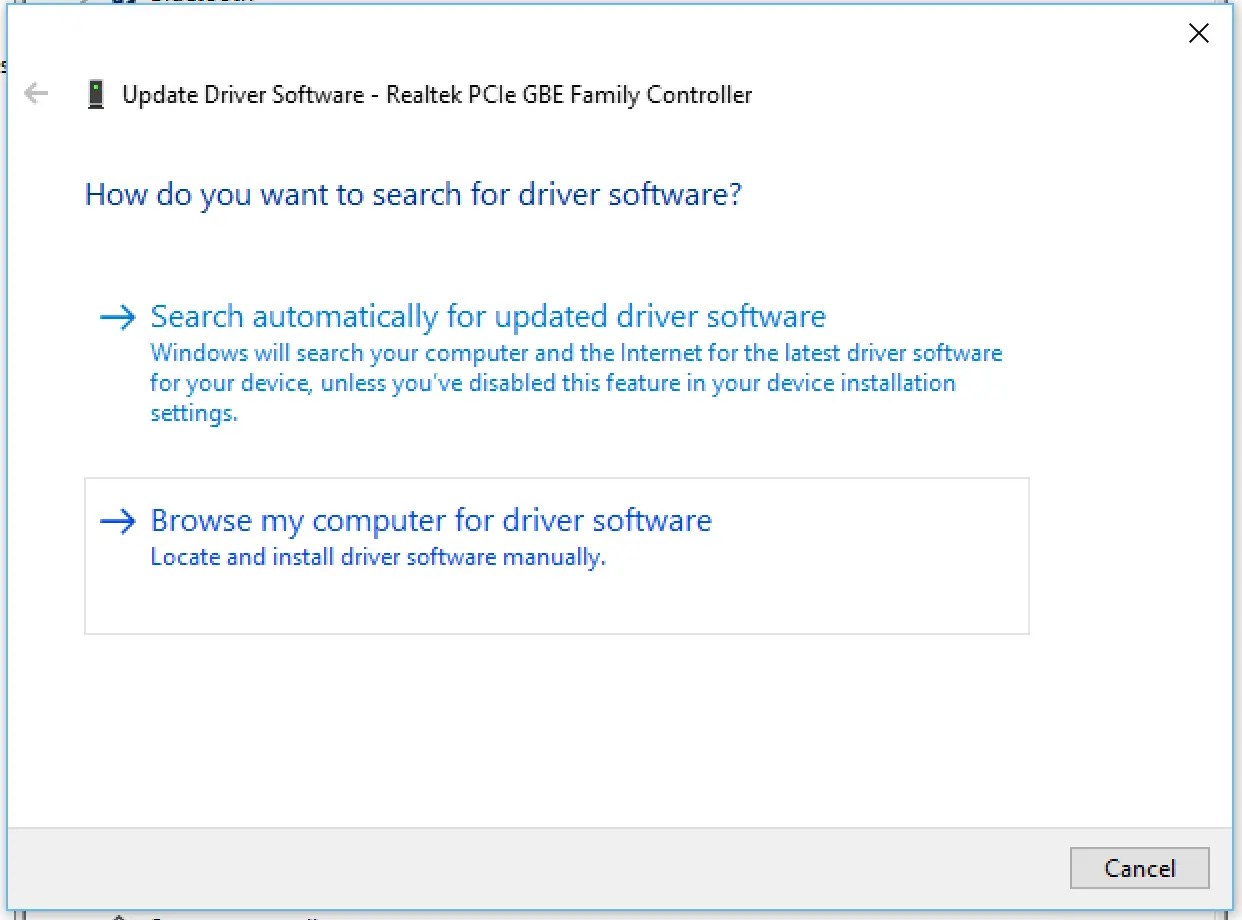Click the dialog title bar area

(x=600, y=35)
